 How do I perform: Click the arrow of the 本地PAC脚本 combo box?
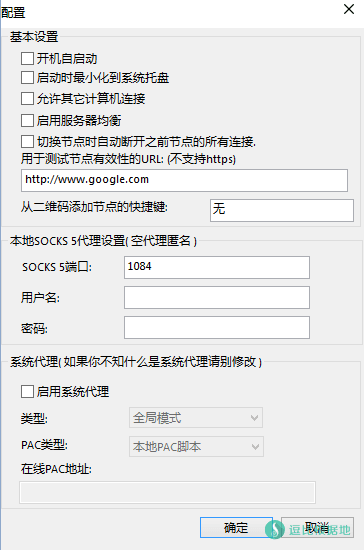255,447
